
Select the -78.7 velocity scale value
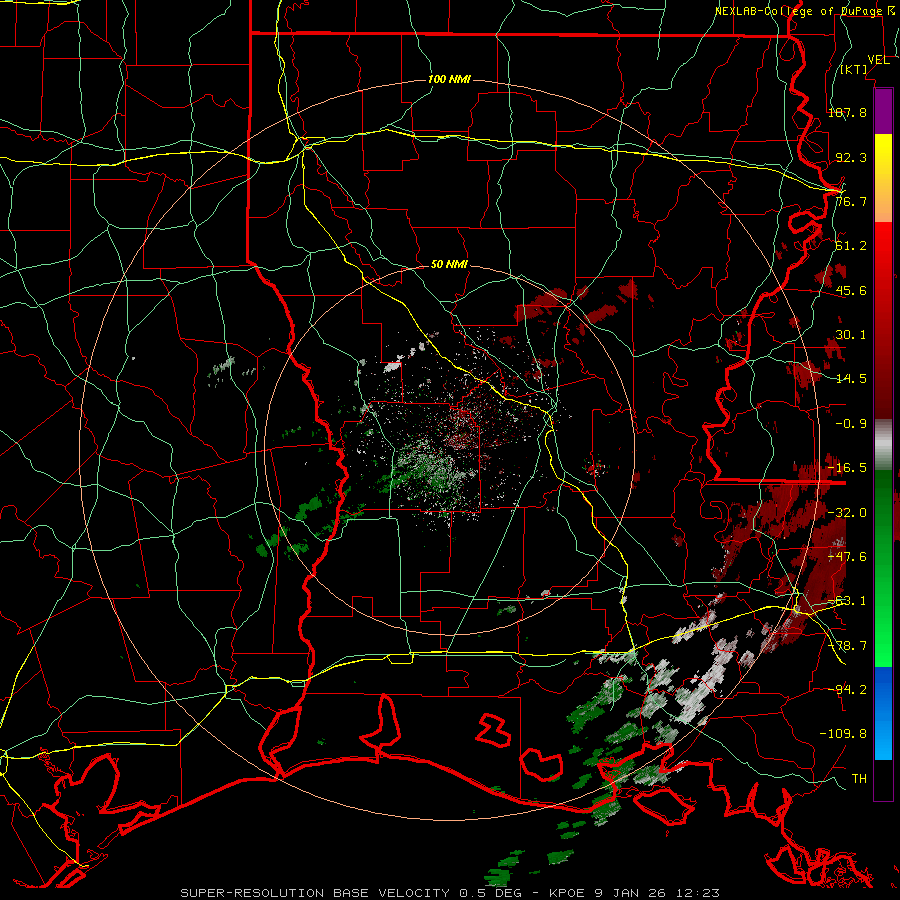pos(847,646)
